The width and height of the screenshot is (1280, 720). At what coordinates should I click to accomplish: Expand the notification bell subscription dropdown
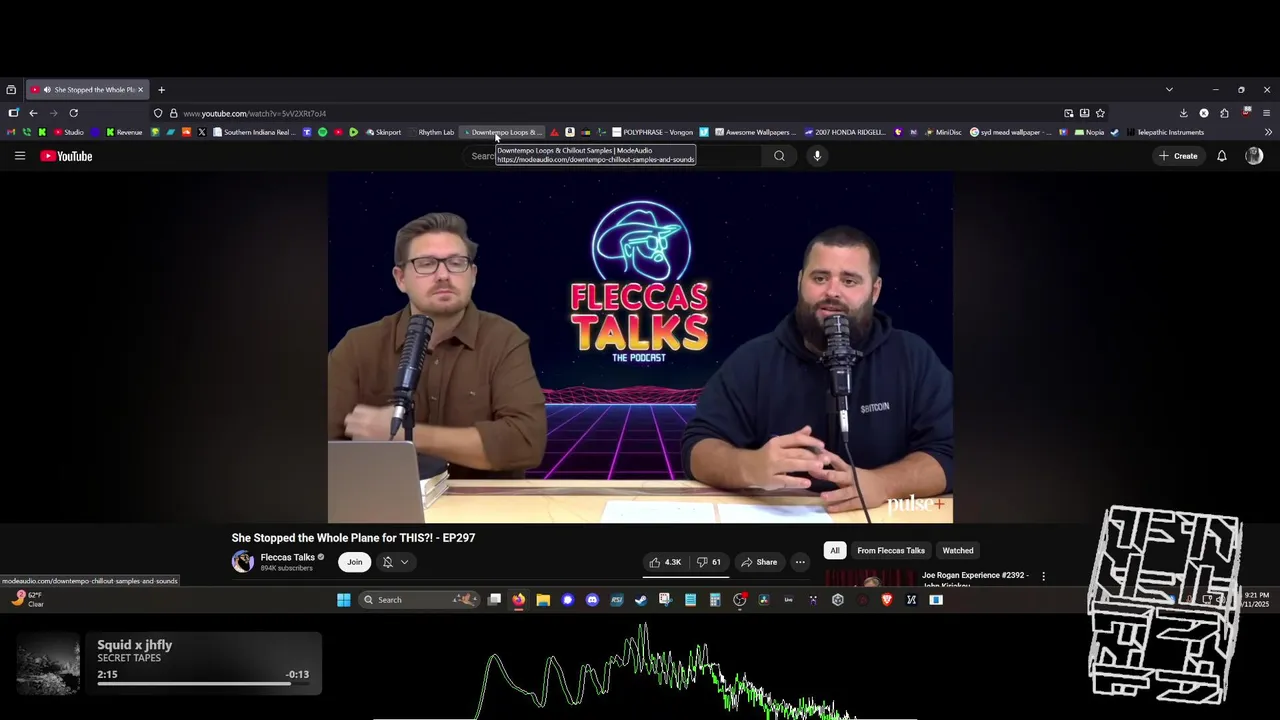(396, 562)
